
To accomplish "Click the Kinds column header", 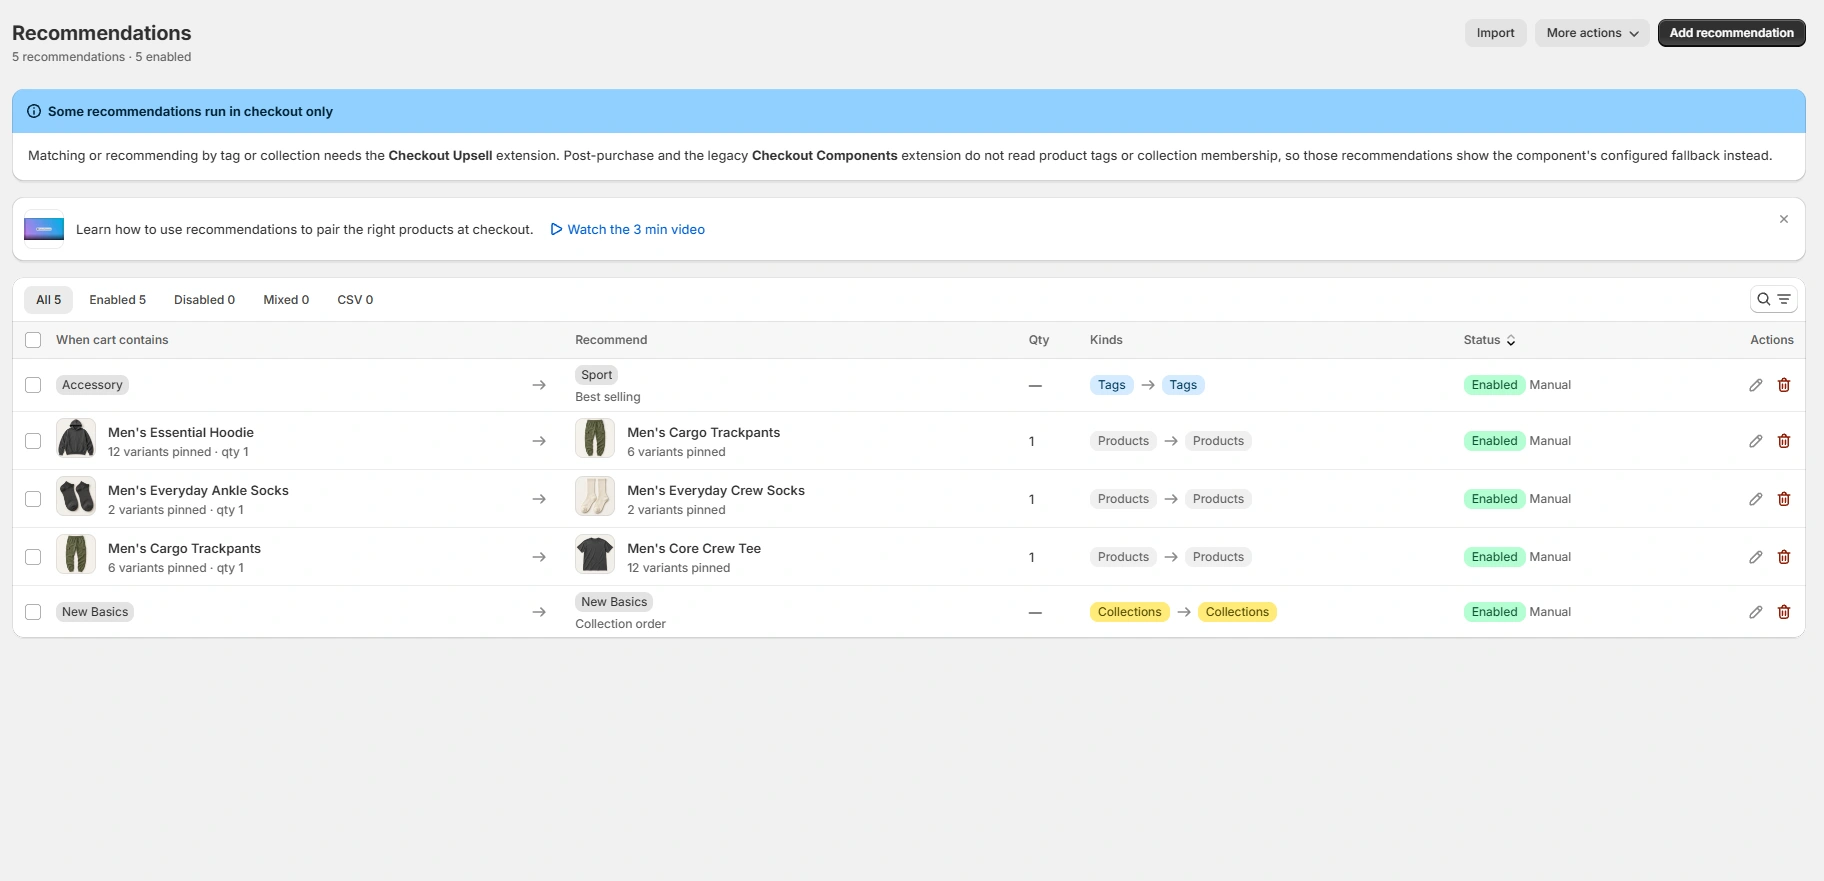I will click(x=1106, y=340).
